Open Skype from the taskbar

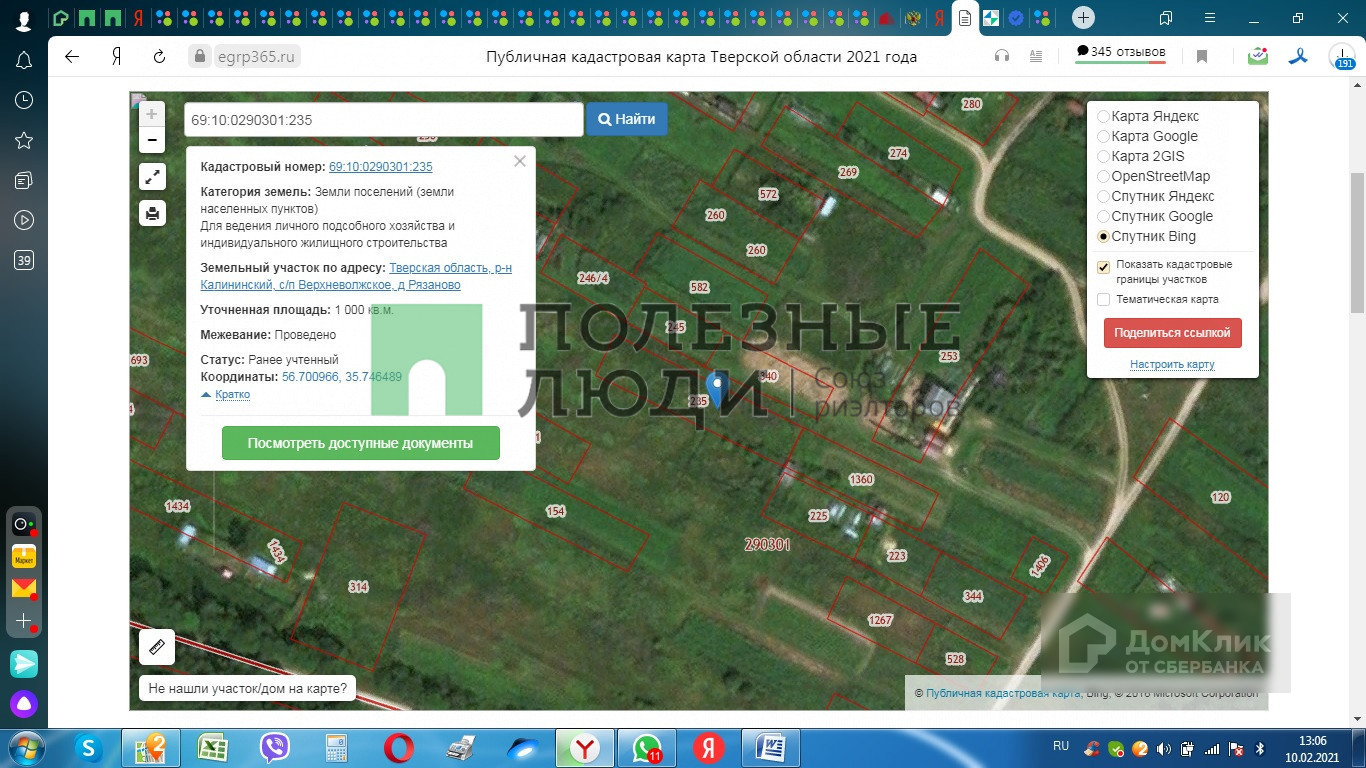(x=89, y=748)
